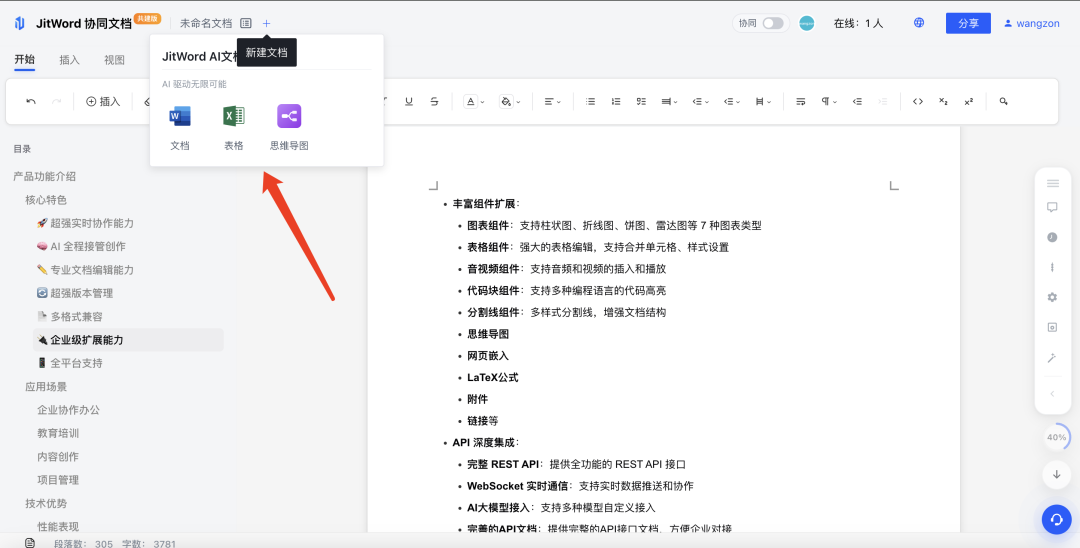Jump to 专业文档编辑能力 outline entry
Viewport: 1080px width, 548px height.
85,270
